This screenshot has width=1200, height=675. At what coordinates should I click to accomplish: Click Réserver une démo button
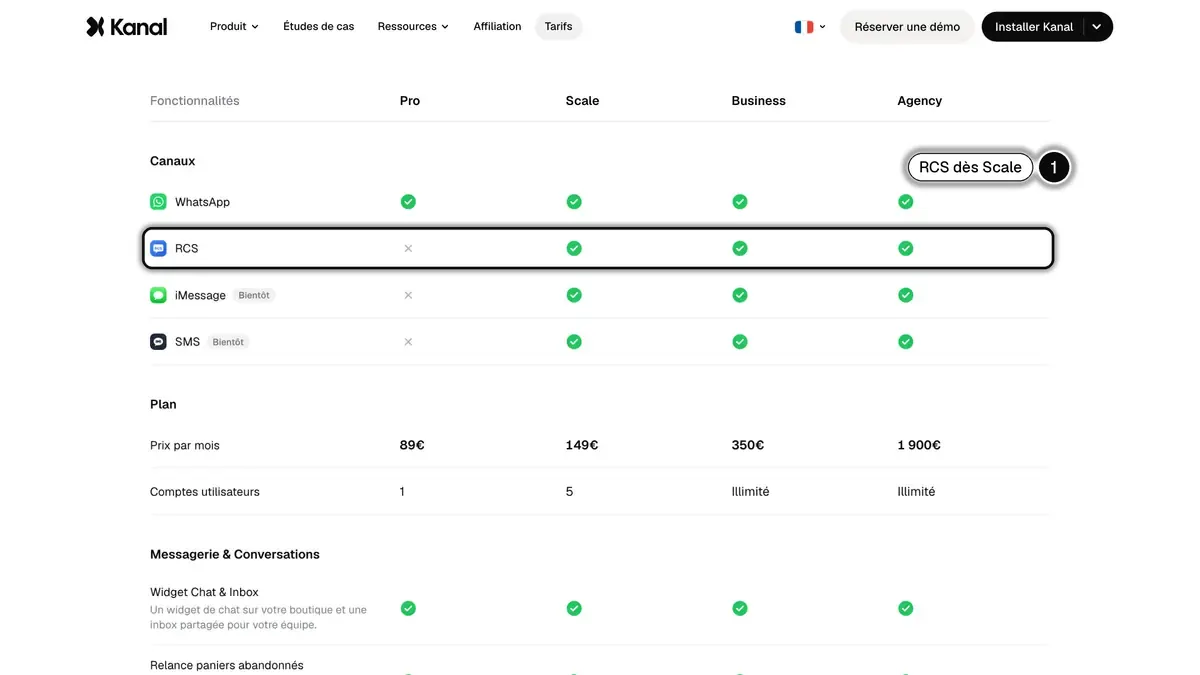(907, 27)
